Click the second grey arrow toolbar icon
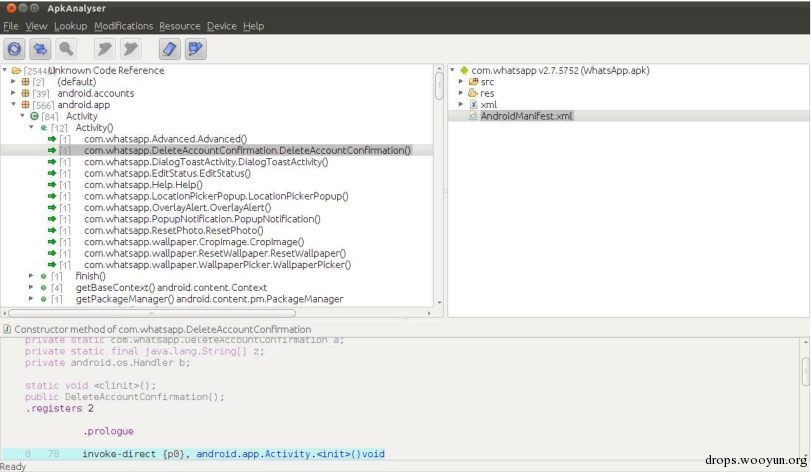811x472 pixels. click(130, 49)
